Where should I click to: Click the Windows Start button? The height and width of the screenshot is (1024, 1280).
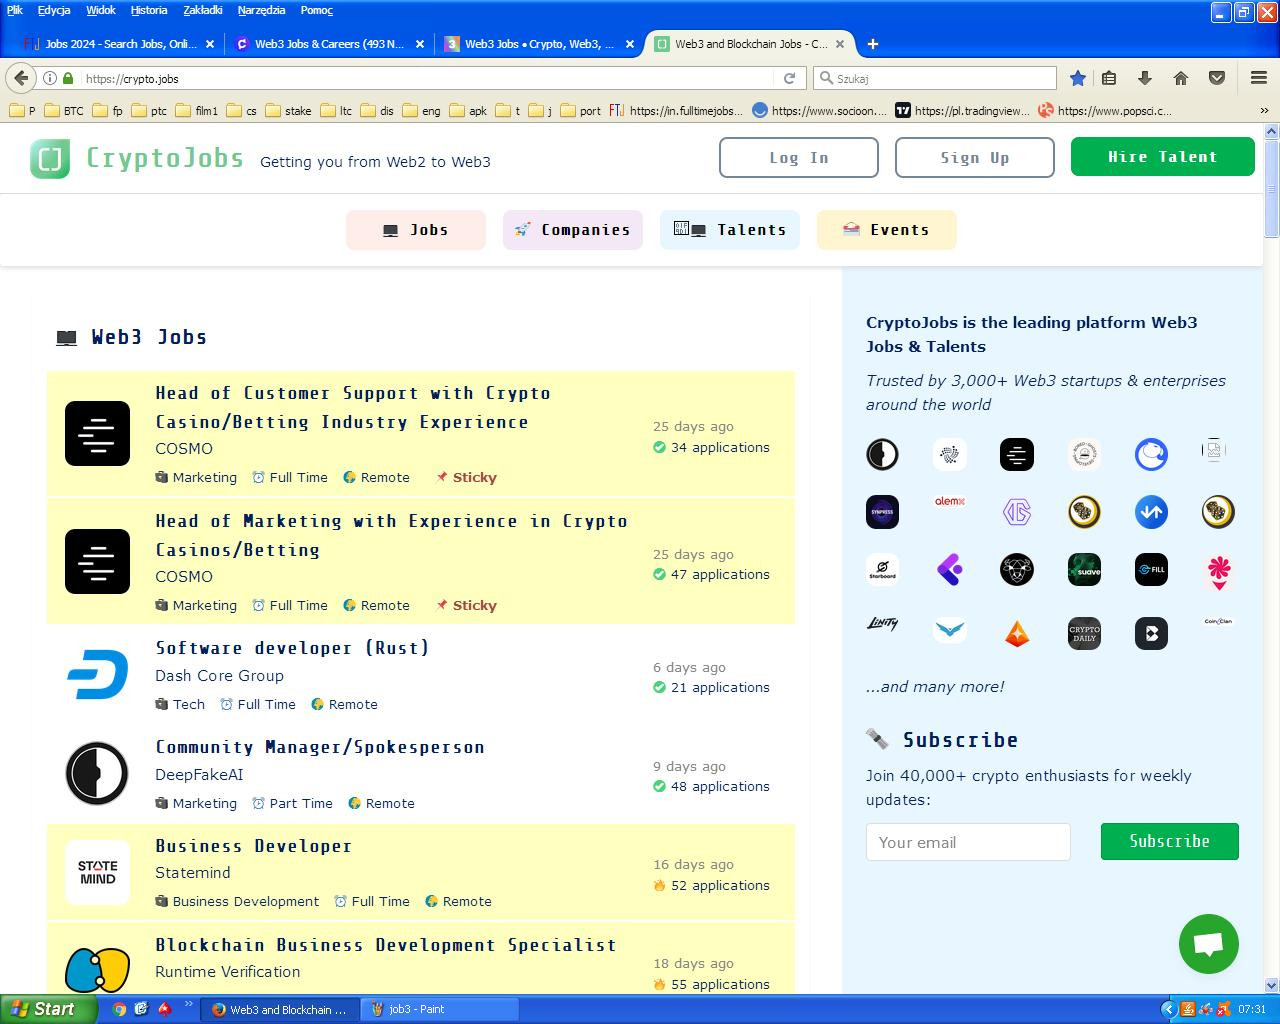(49, 1009)
